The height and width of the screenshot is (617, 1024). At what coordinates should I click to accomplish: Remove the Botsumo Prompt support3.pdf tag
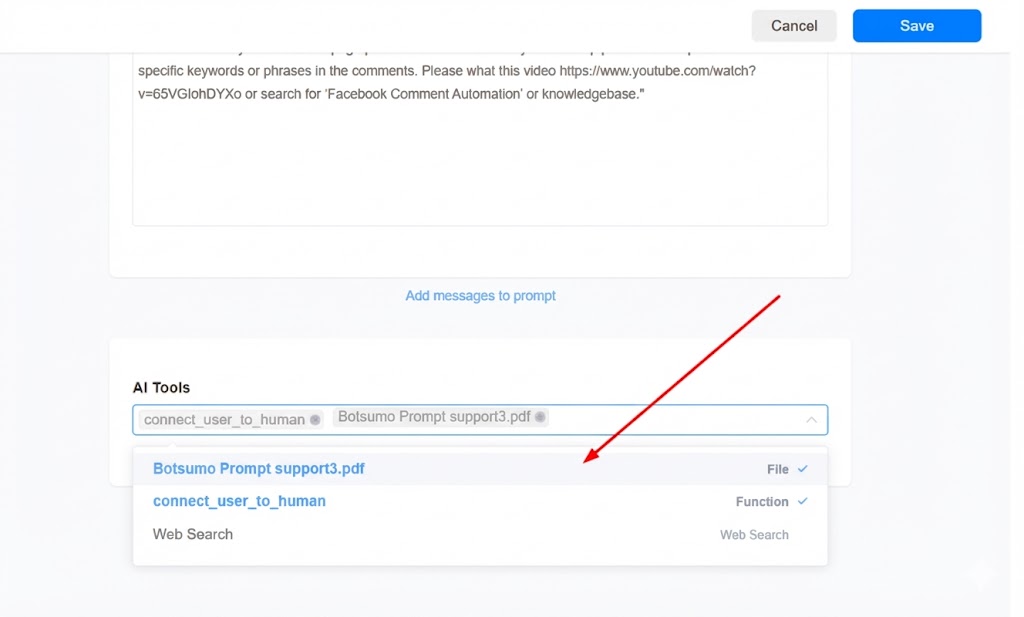click(540, 417)
